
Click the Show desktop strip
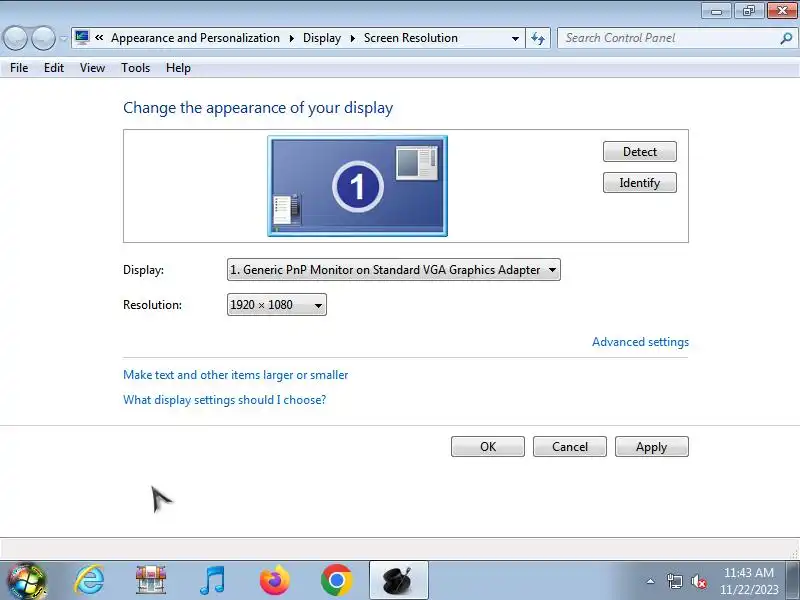coord(793,581)
